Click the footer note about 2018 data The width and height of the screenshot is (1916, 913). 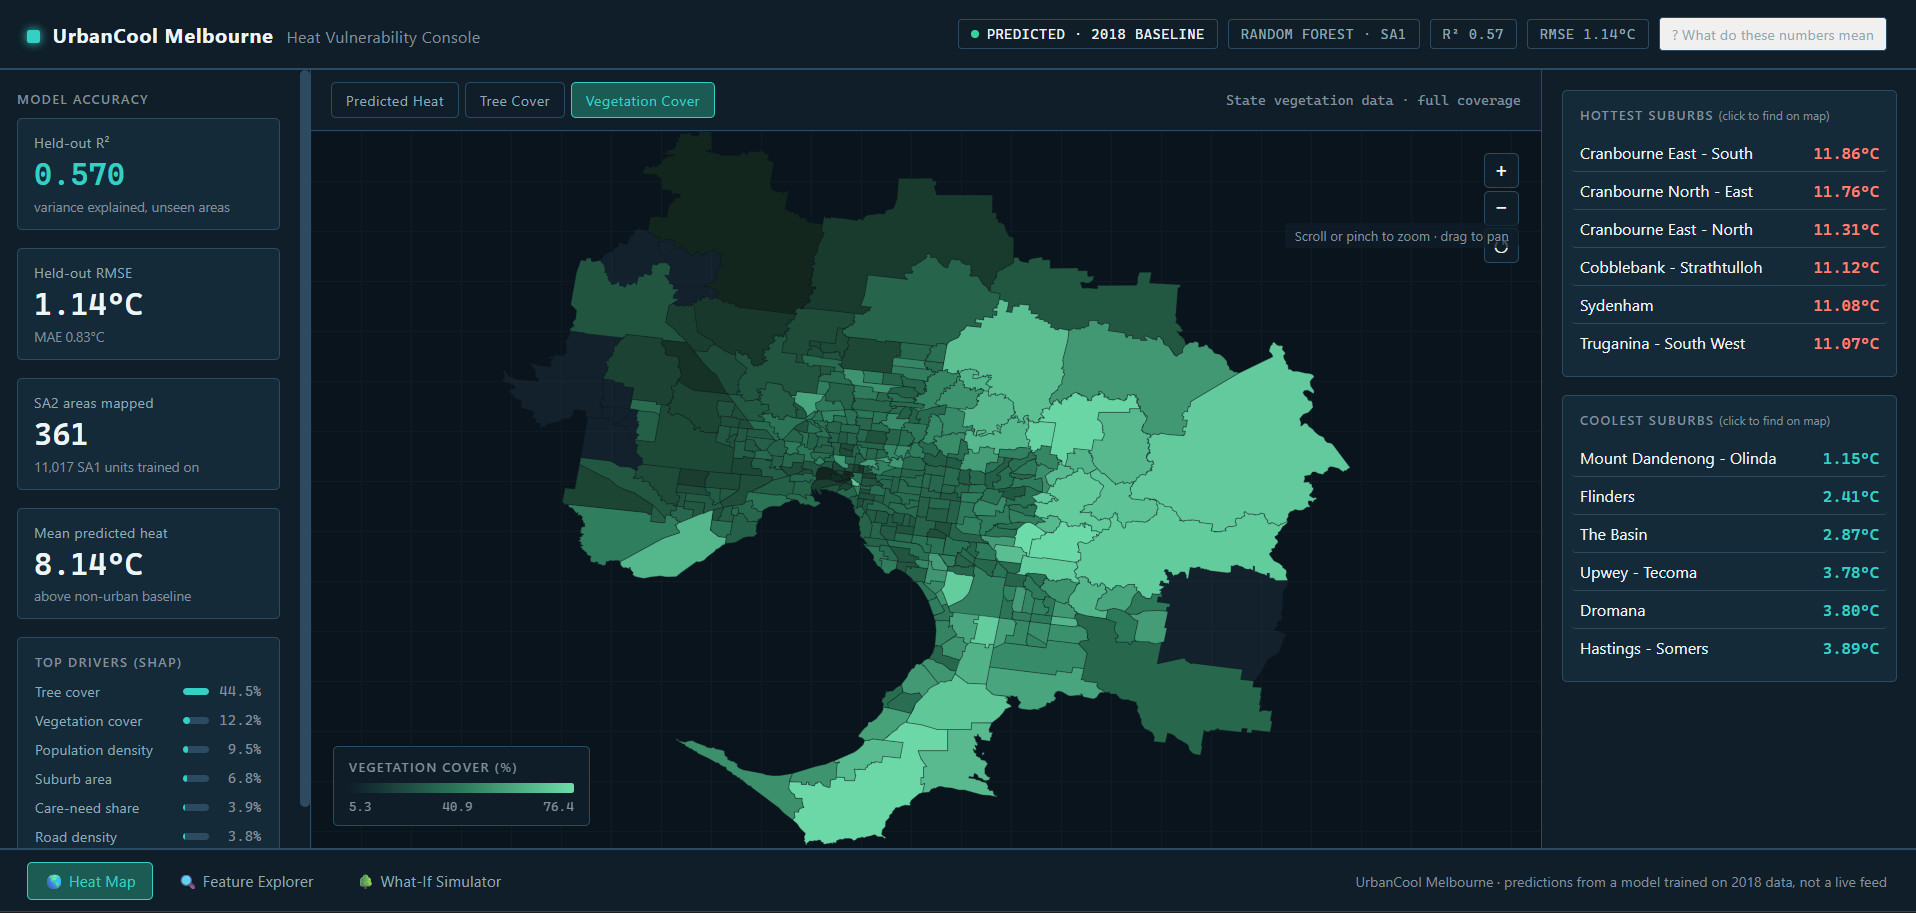point(1621,882)
